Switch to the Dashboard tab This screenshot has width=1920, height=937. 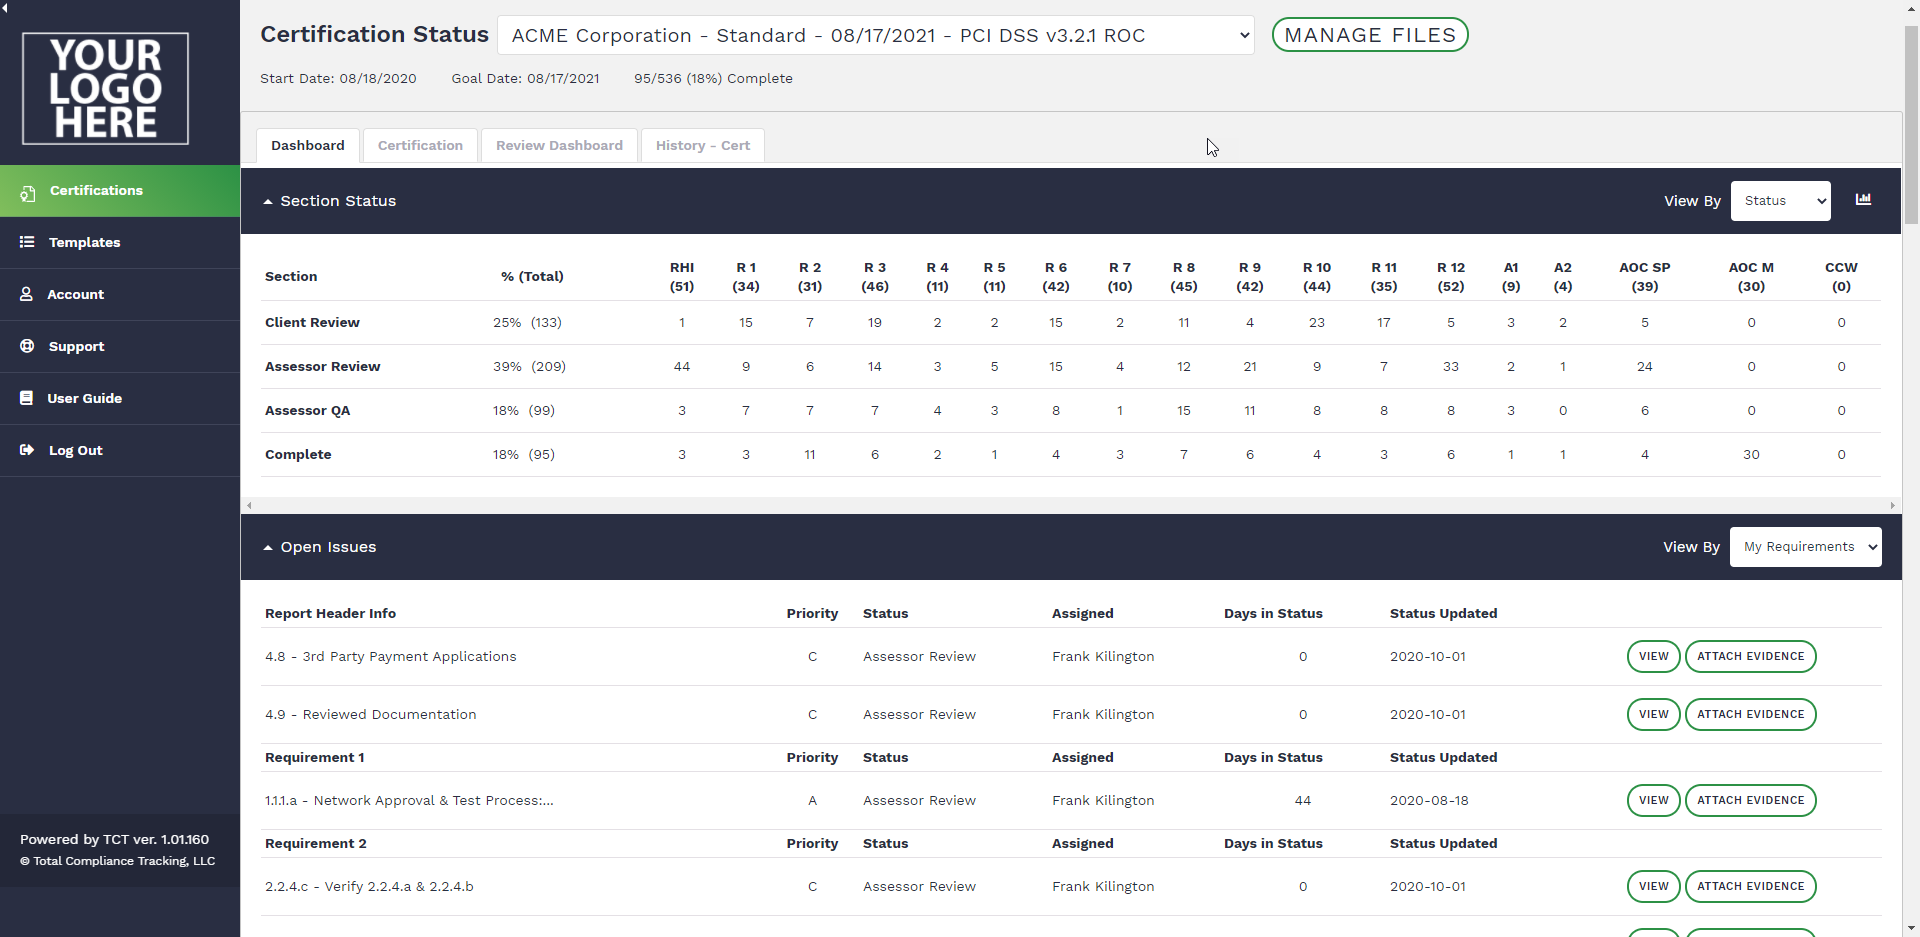click(308, 145)
